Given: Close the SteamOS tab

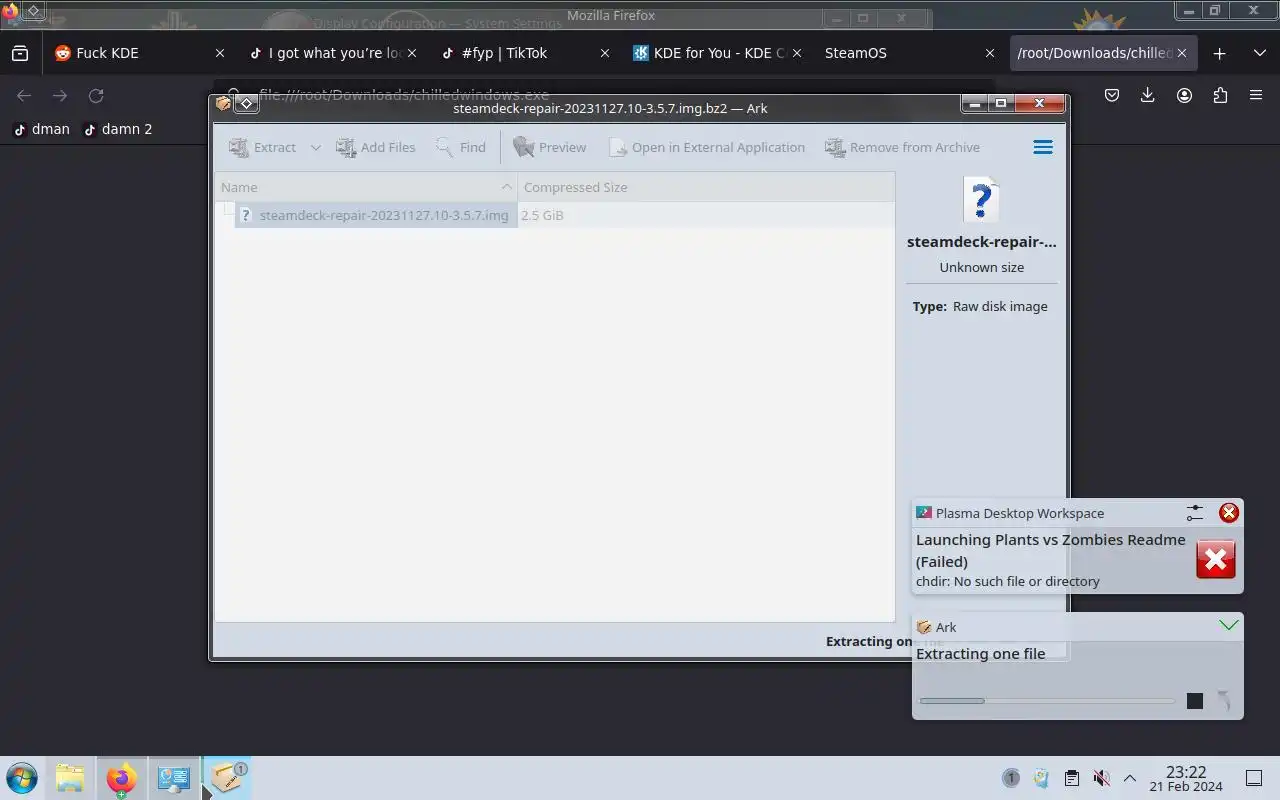Looking at the screenshot, I should point(989,53).
